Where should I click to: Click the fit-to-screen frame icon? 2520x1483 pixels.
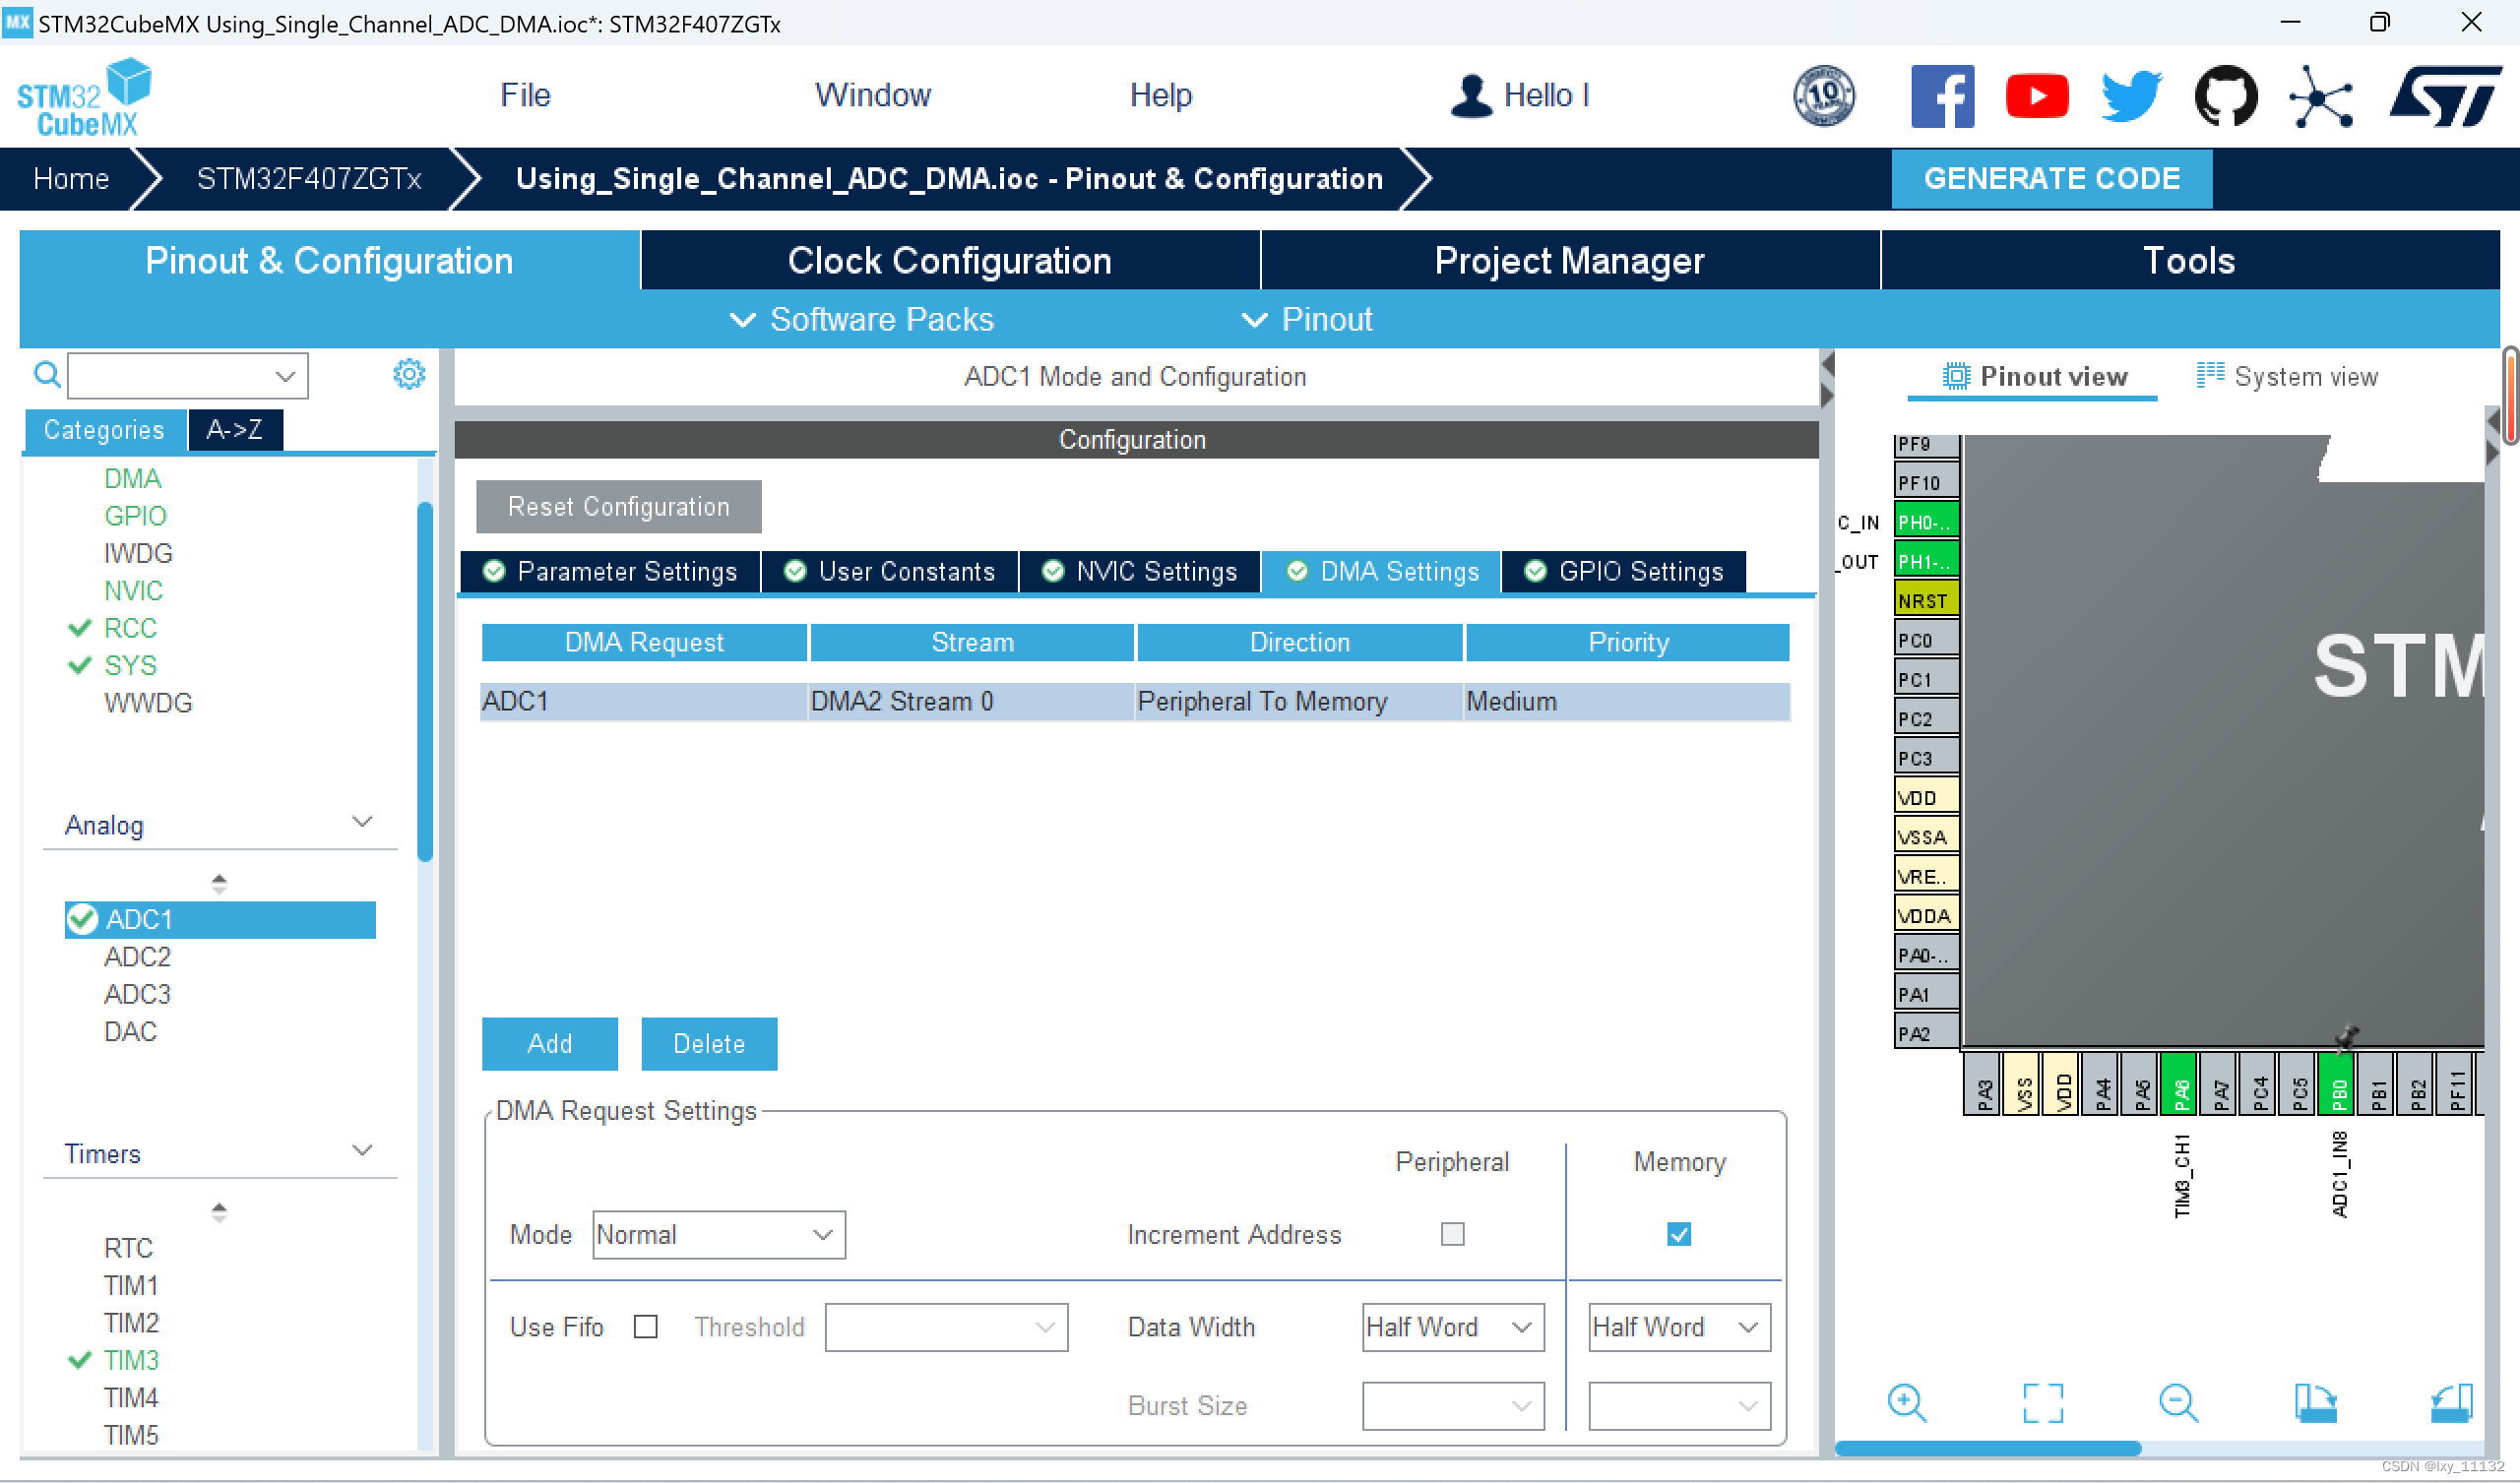coord(2042,1402)
